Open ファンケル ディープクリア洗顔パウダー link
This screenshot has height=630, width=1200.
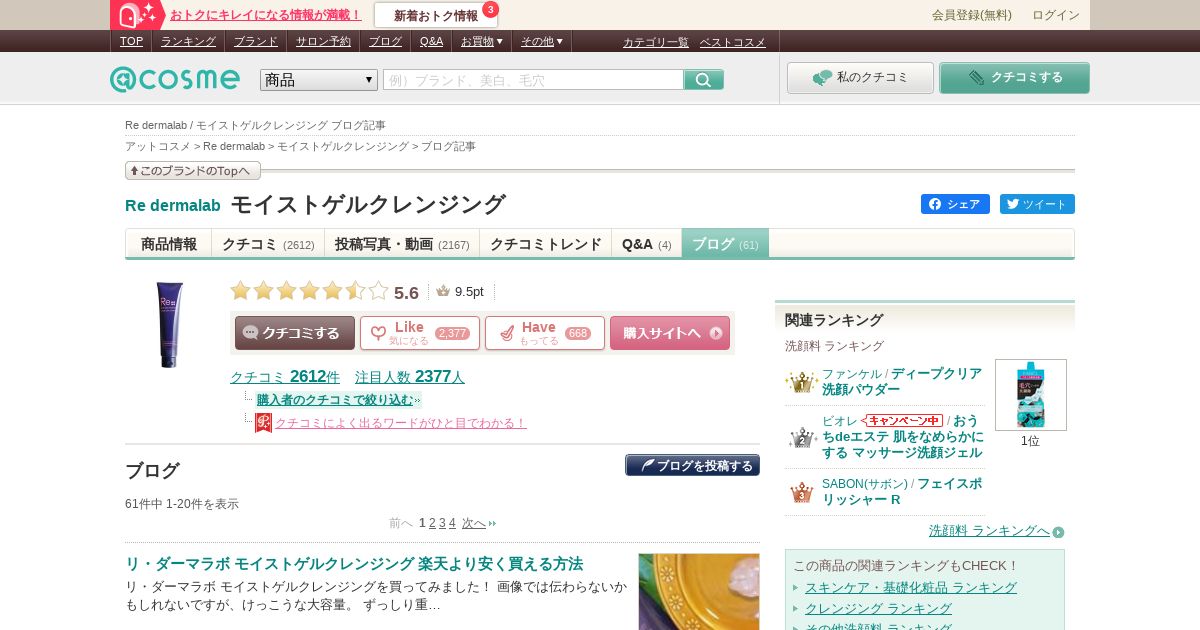(902, 381)
